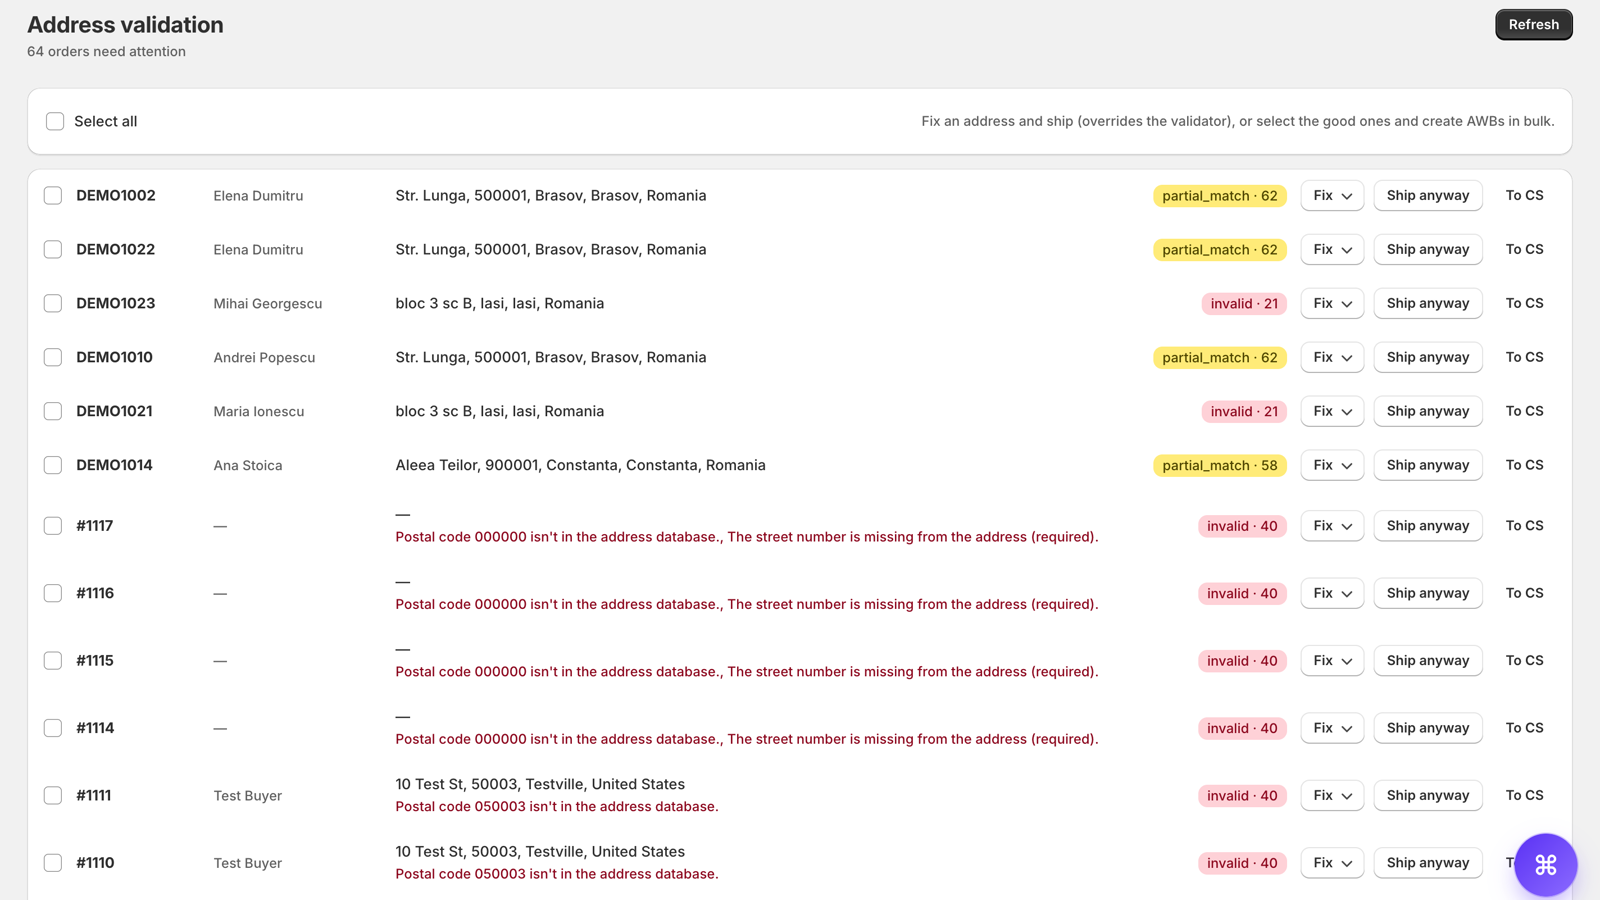Tick the checkbox for order #1116
This screenshot has width=1600, height=900.
[53, 594]
